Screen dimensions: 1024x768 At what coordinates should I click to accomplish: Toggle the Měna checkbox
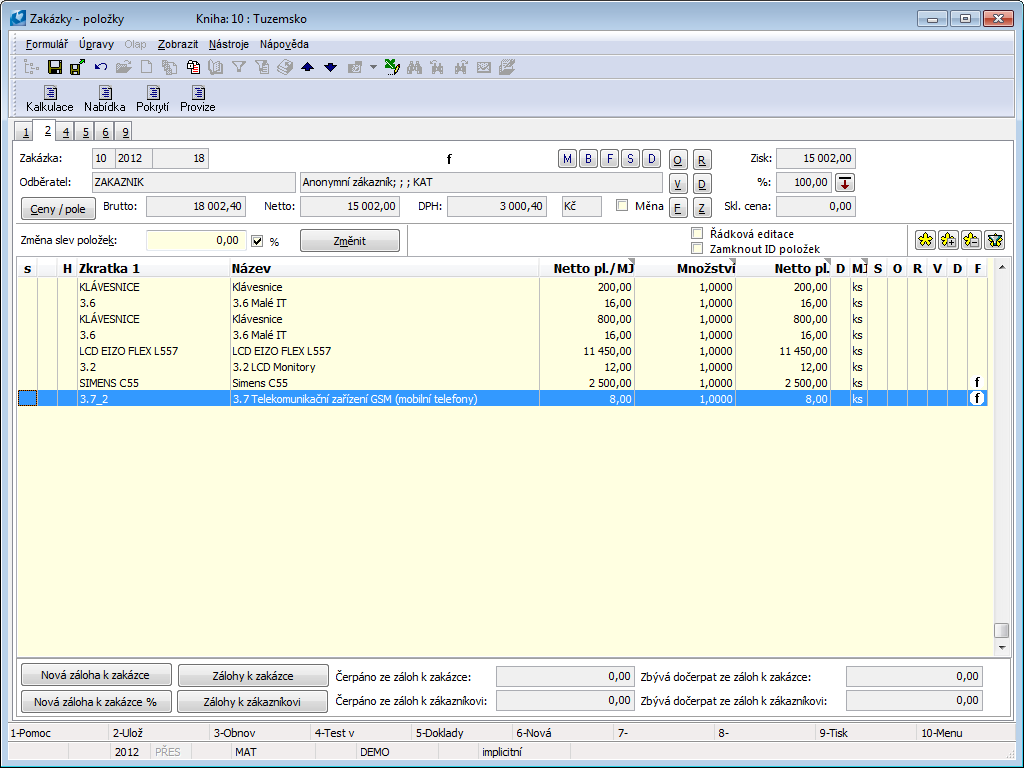[622, 206]
